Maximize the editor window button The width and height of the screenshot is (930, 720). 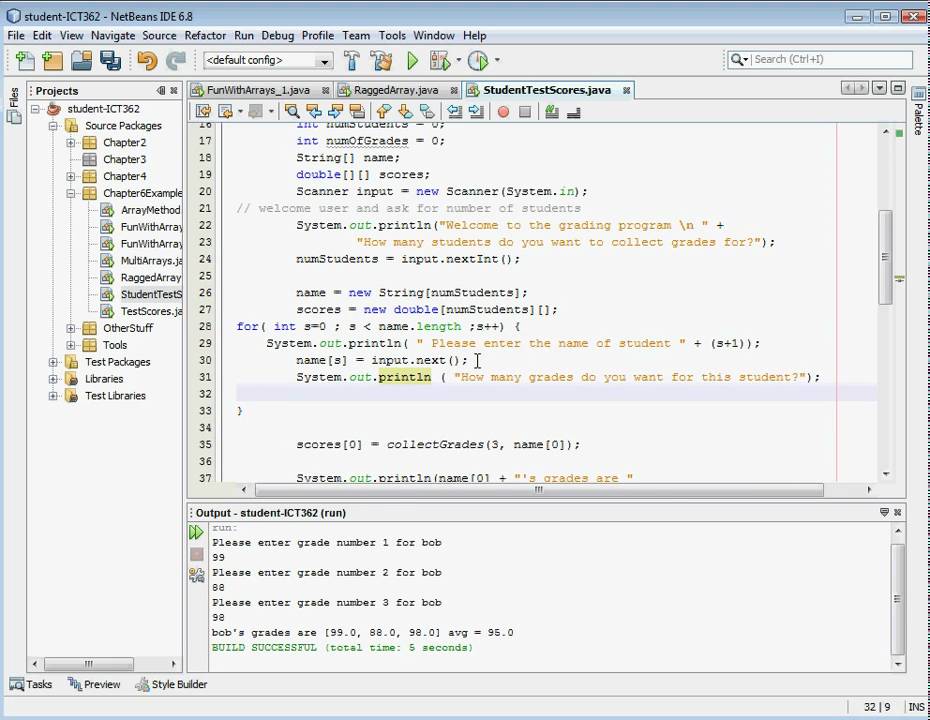(x=898, y=88)
